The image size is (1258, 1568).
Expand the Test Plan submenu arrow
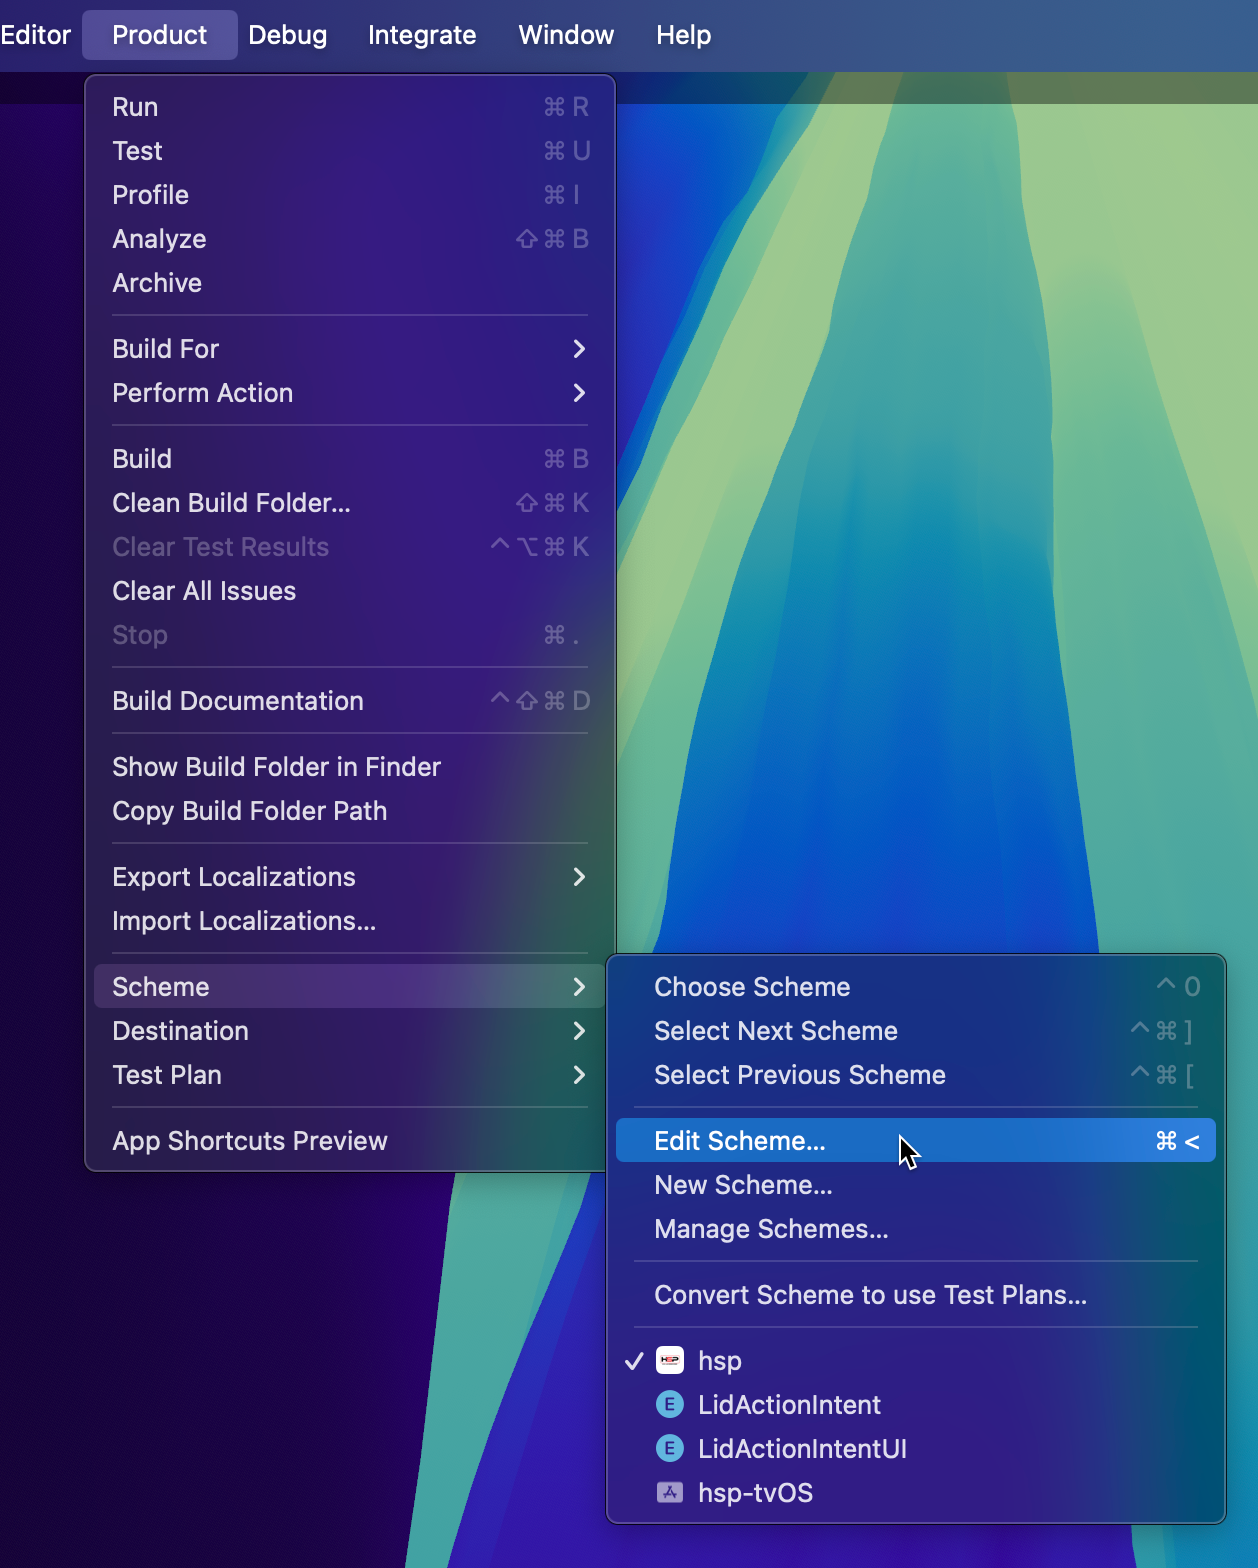[579, 1075]
